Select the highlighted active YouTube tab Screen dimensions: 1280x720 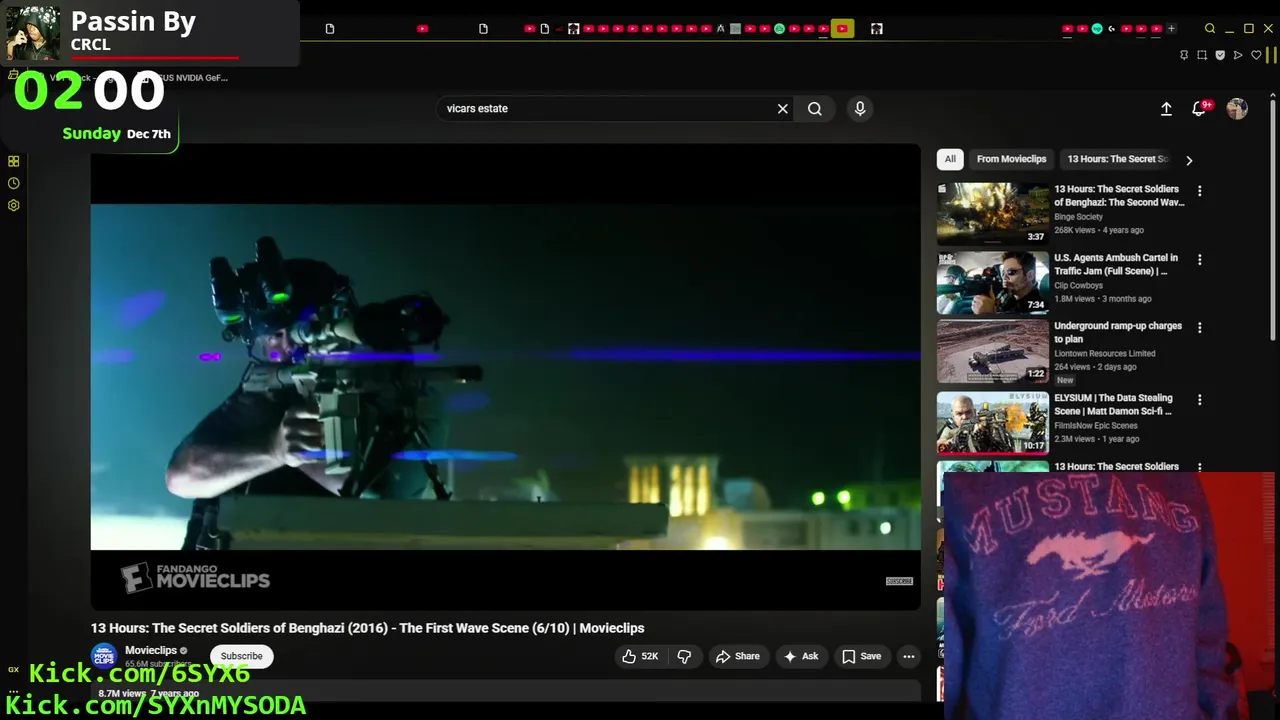[842, 29]
